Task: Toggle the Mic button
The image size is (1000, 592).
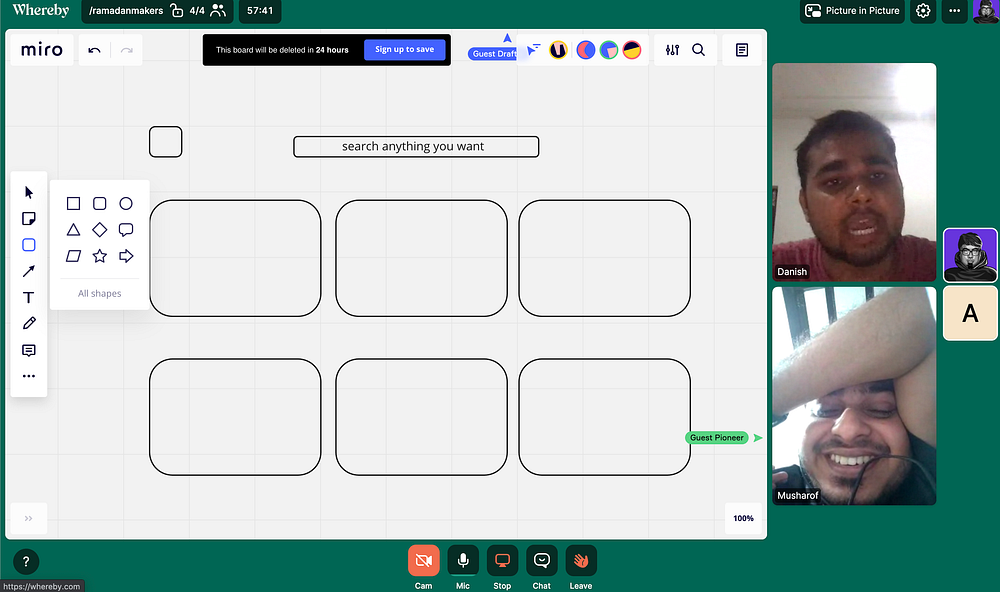Action: pyautogui.click(x=463, y=561)
